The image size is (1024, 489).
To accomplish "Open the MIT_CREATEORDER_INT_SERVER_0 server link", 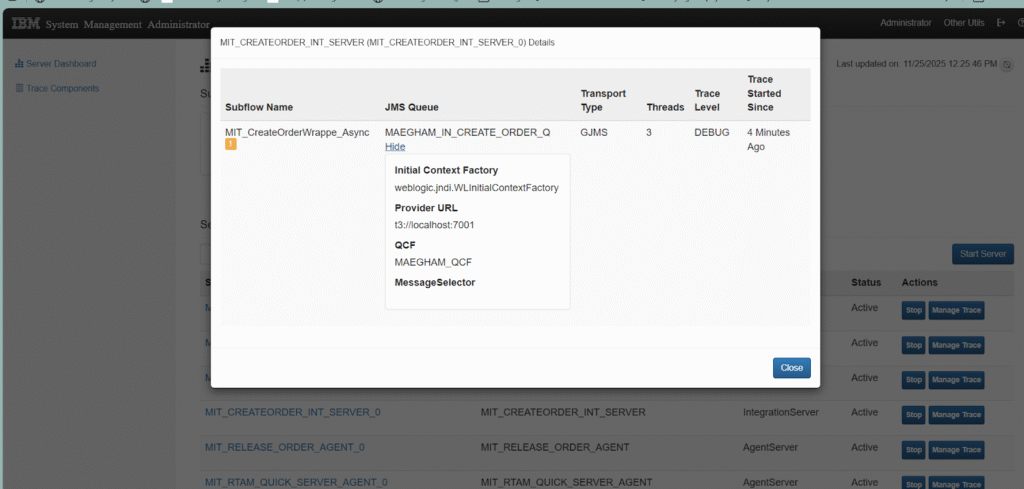I will (292, 412).
